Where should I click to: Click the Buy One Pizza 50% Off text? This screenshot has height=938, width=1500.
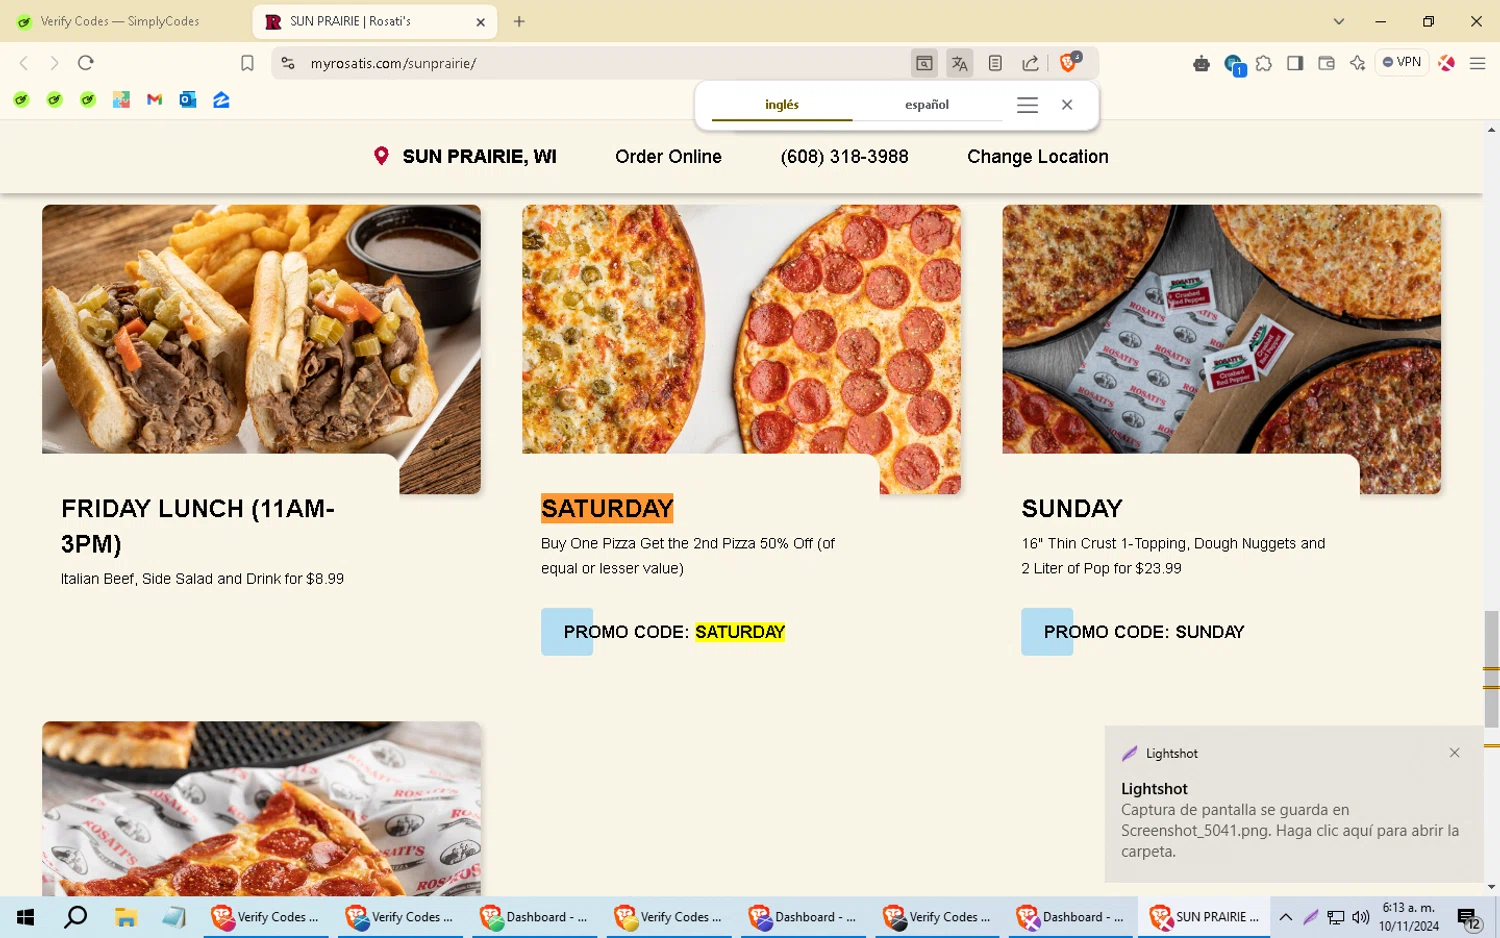pyautogui.click(x=688, y=556)
